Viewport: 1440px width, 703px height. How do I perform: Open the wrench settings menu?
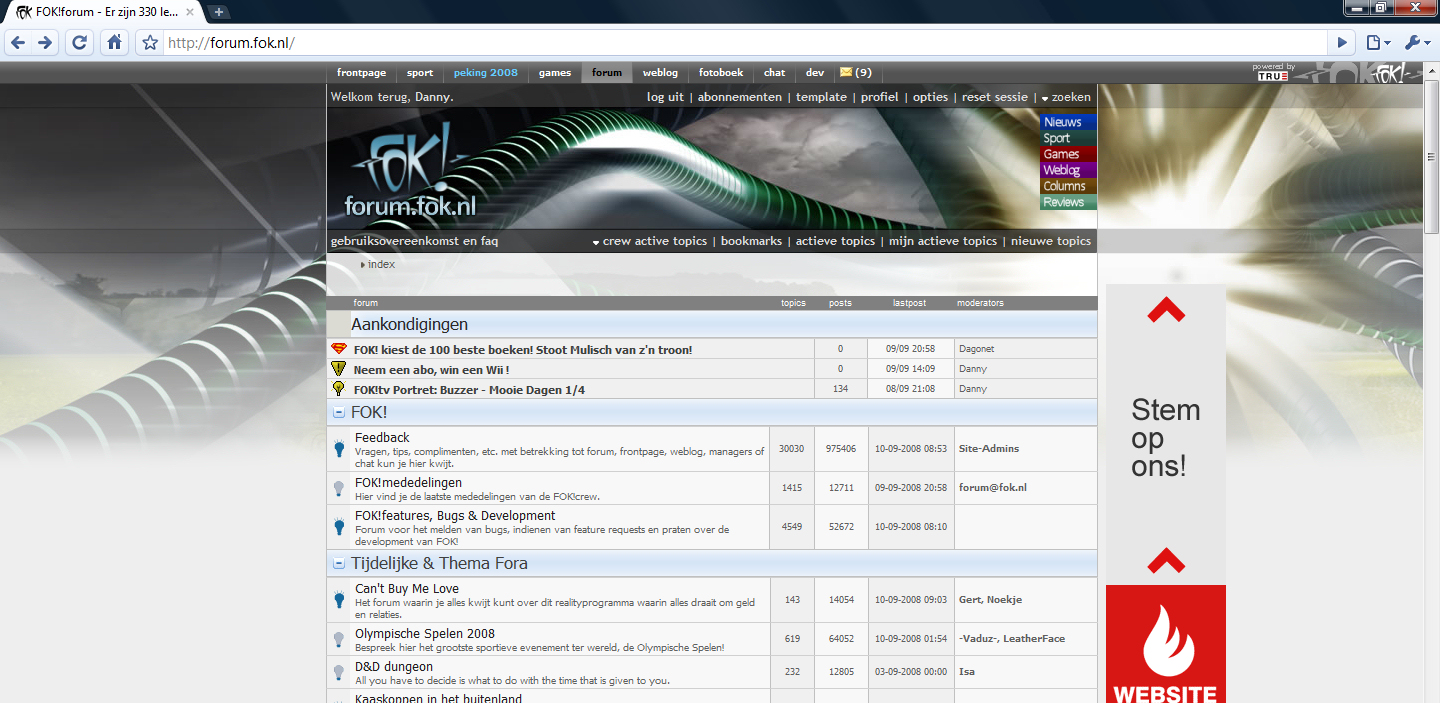coord(1418,43)
